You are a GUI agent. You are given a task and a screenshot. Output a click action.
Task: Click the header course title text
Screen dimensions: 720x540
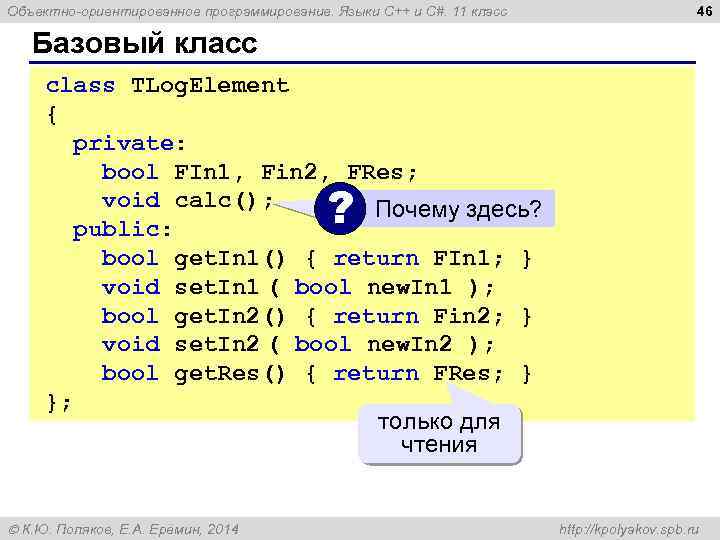click(x=257, y=11)
